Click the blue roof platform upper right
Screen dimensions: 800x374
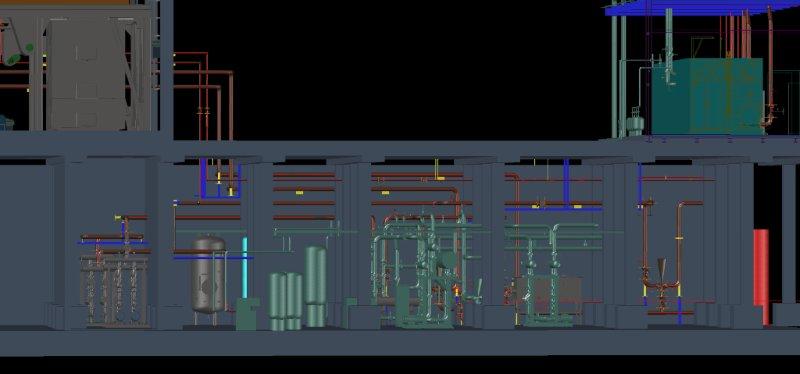click(702, 9)
